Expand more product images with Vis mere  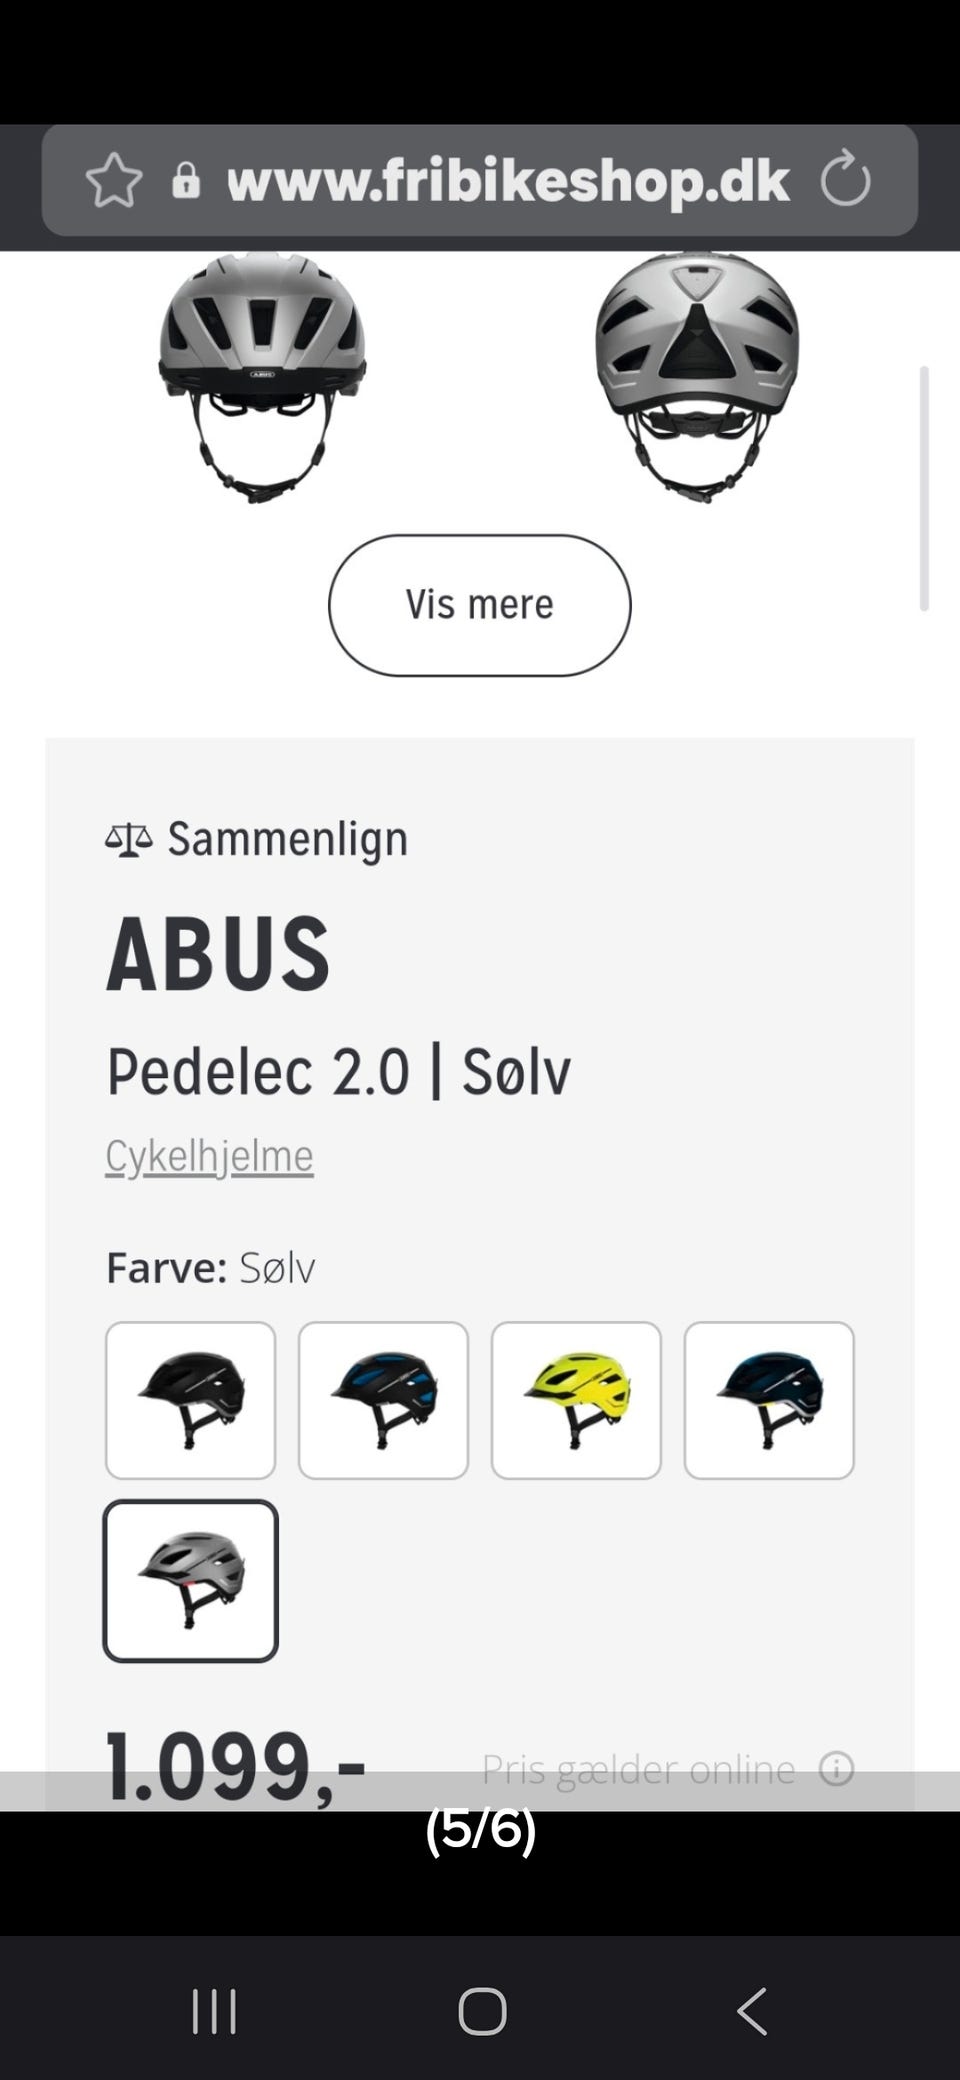pos(479,604)
